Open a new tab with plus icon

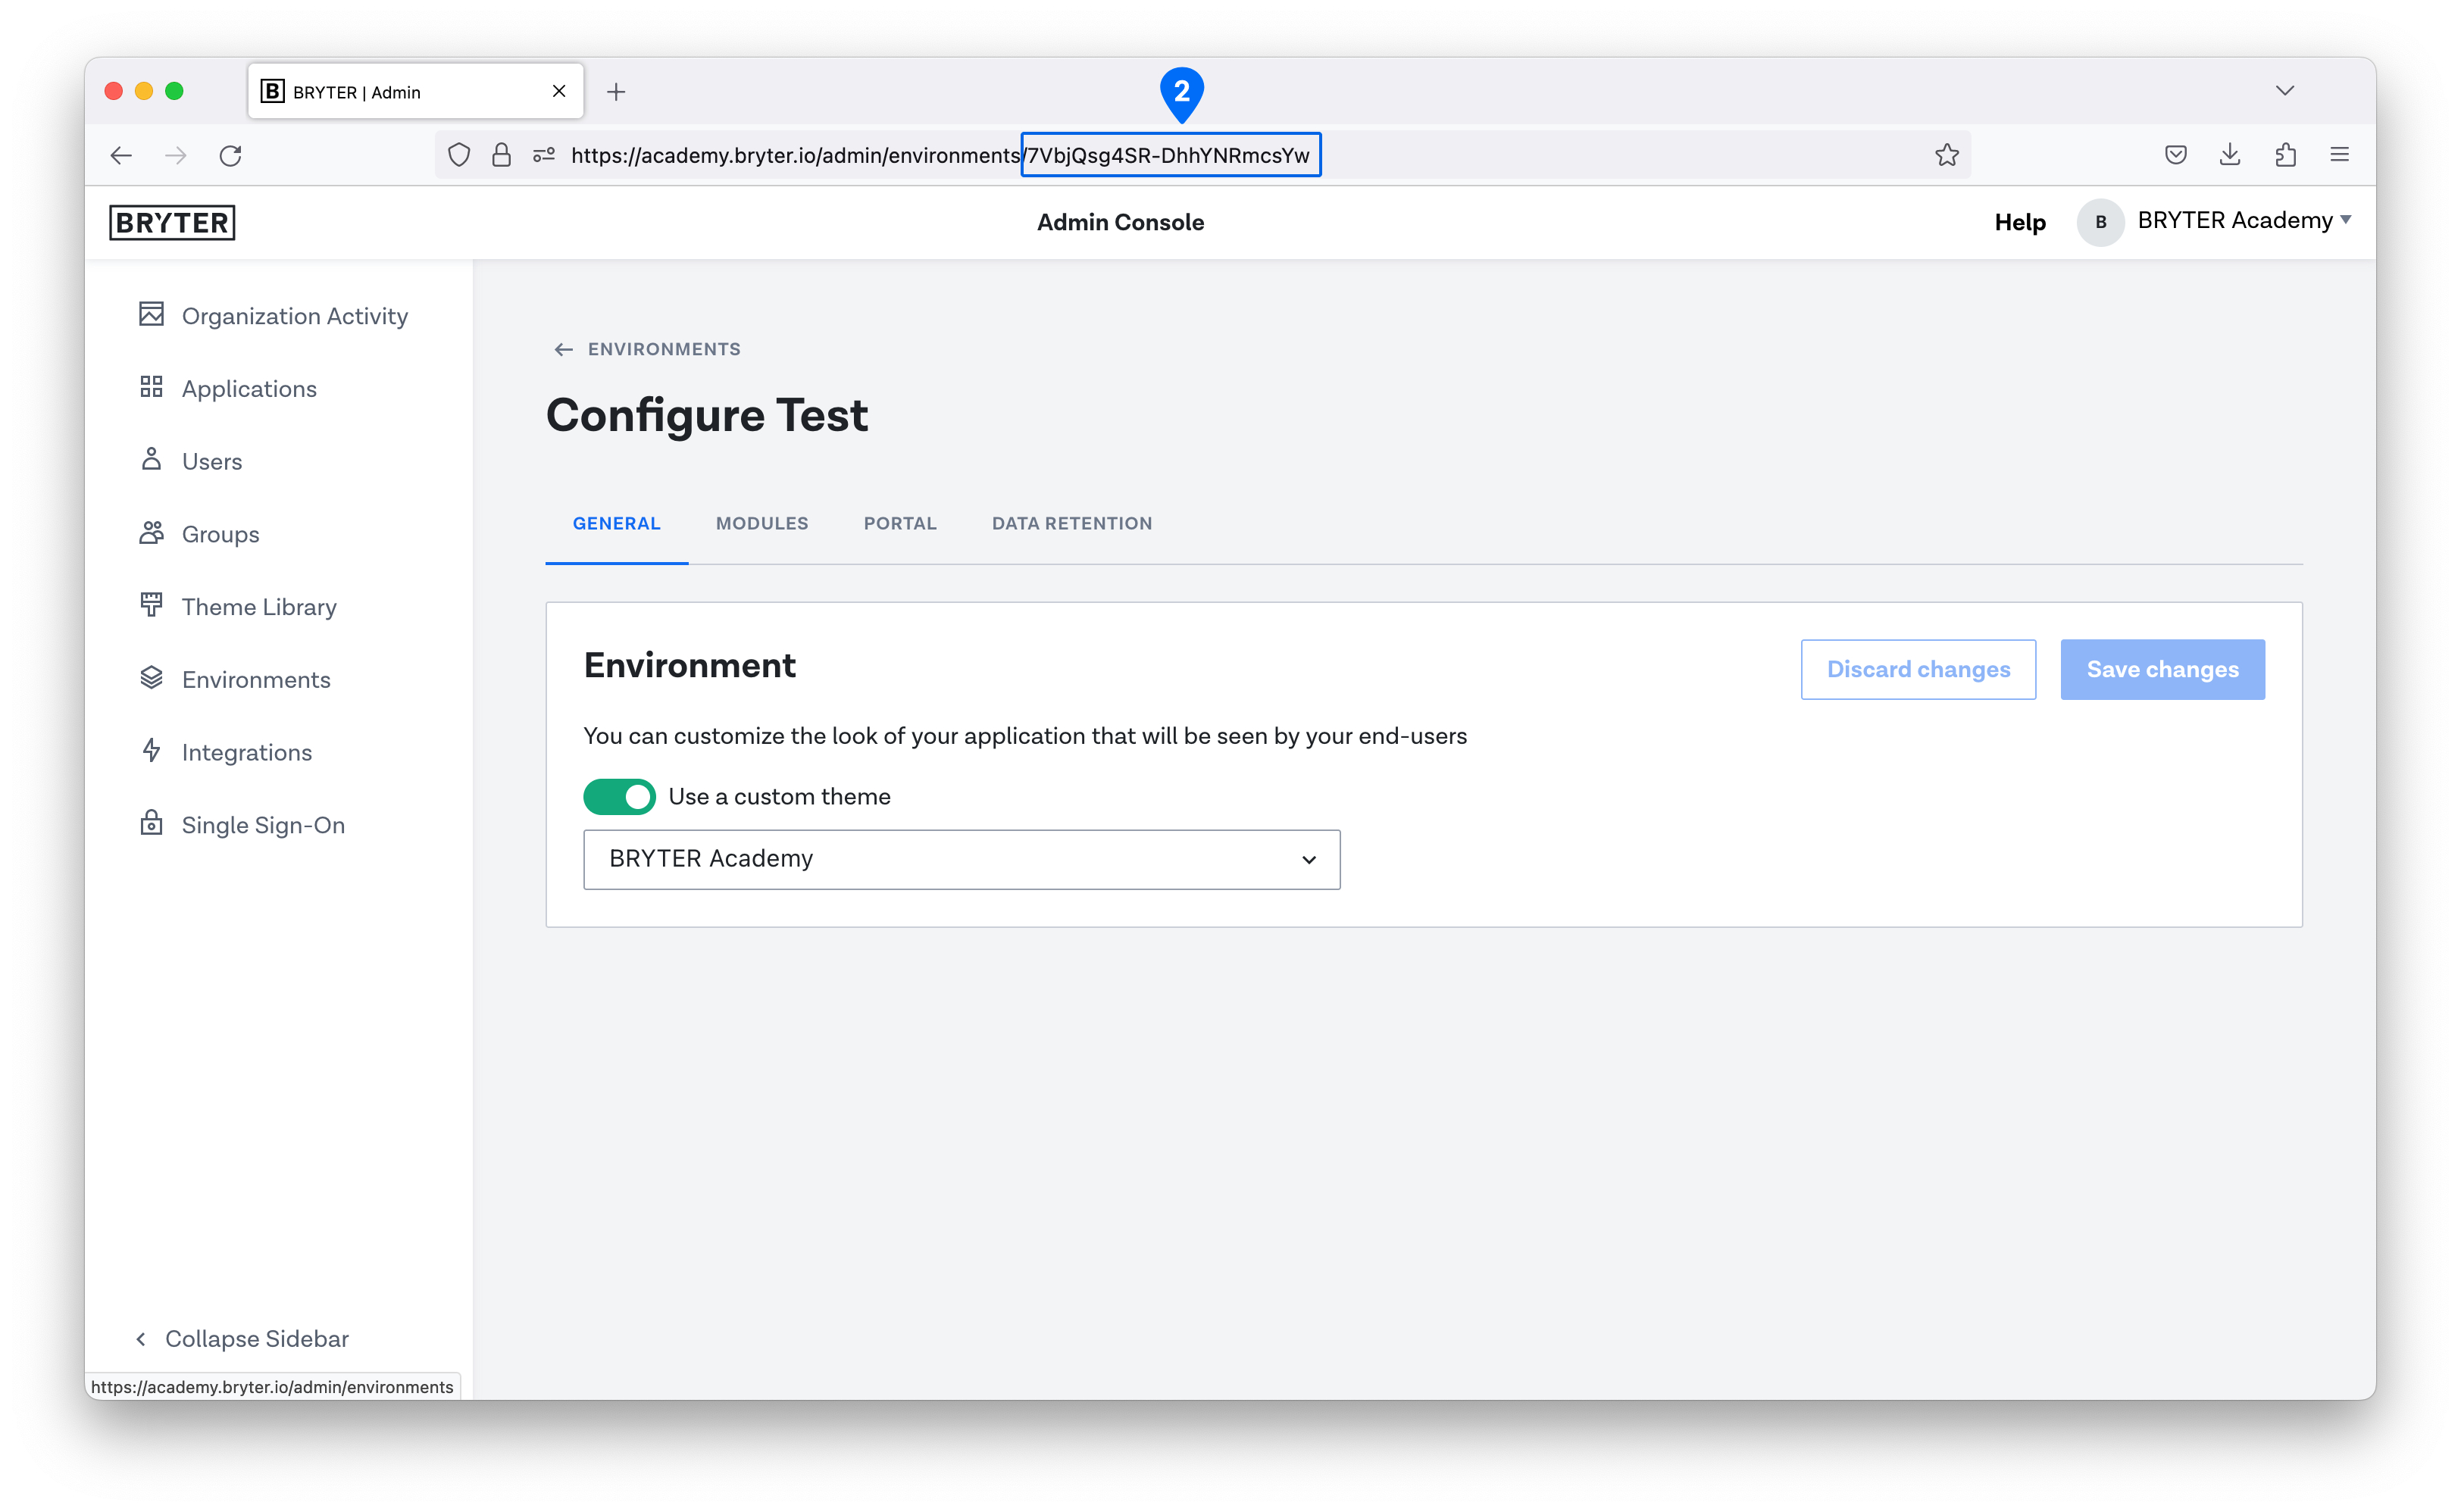[617, 92]
